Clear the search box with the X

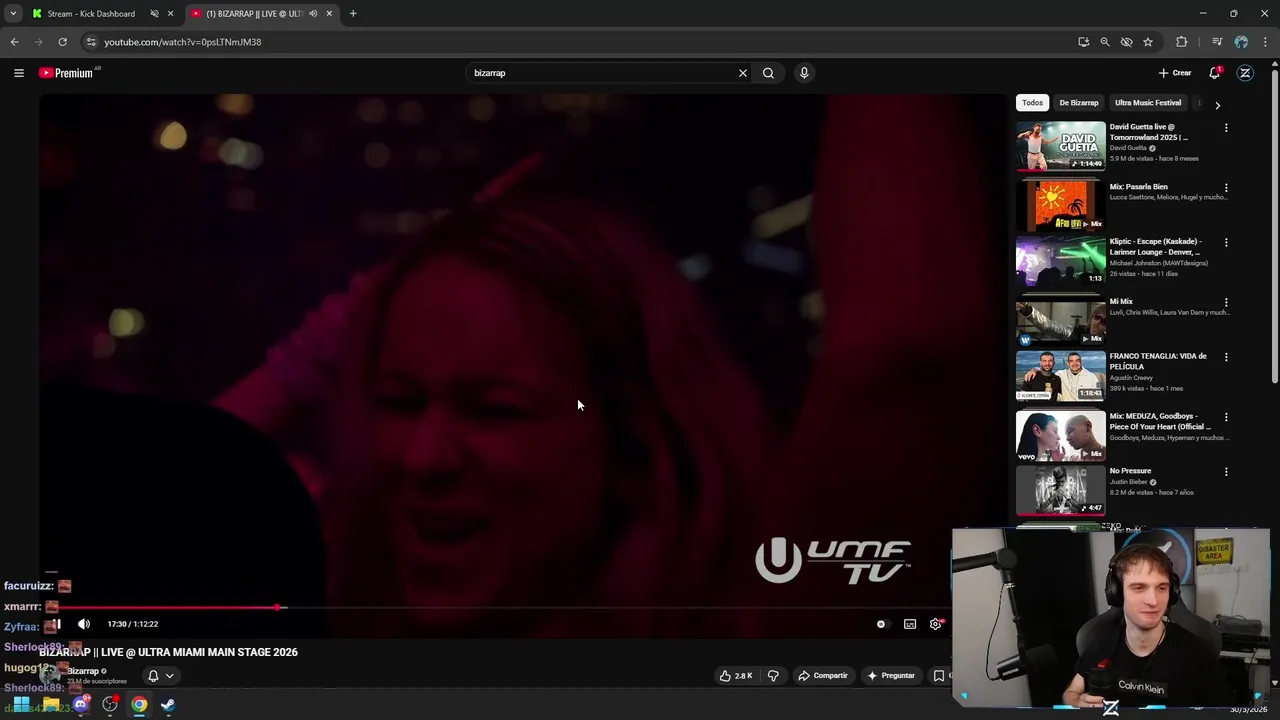coord(743,73)
